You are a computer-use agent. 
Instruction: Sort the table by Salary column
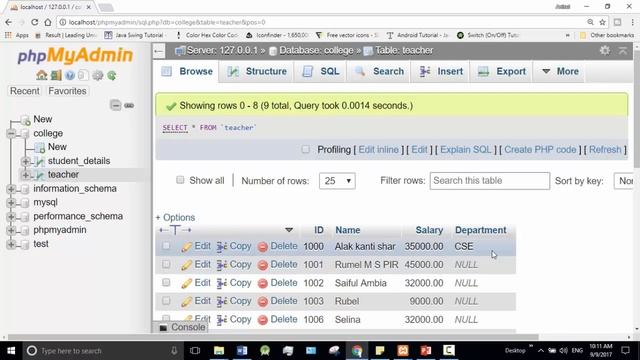click(x=429, y=230)
